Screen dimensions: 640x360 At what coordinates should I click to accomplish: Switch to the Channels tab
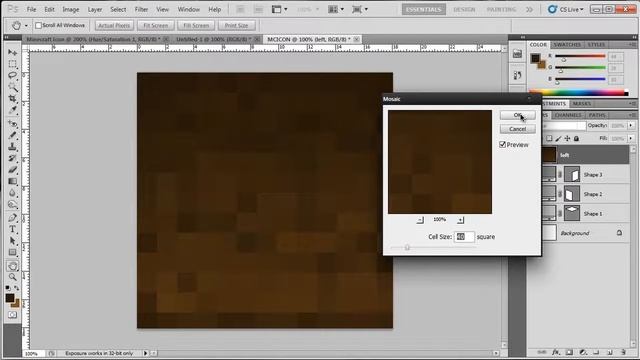click(x=568, y=115)
